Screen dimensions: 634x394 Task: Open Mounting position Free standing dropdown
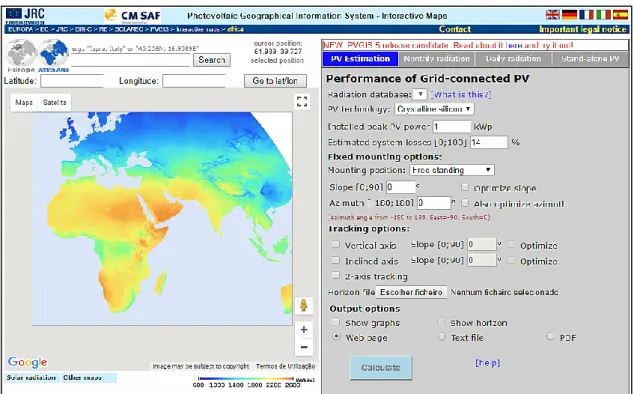tap(452, 170)
